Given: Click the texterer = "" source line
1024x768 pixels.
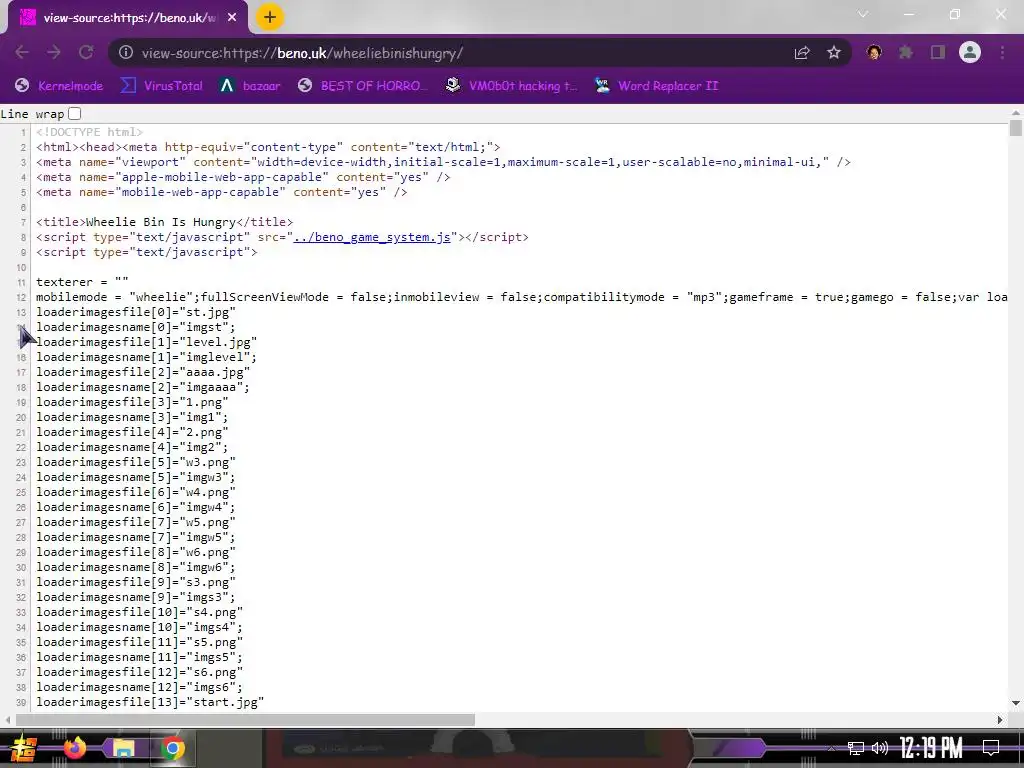Looking at the screenshot, I should [x=82, y=282].
